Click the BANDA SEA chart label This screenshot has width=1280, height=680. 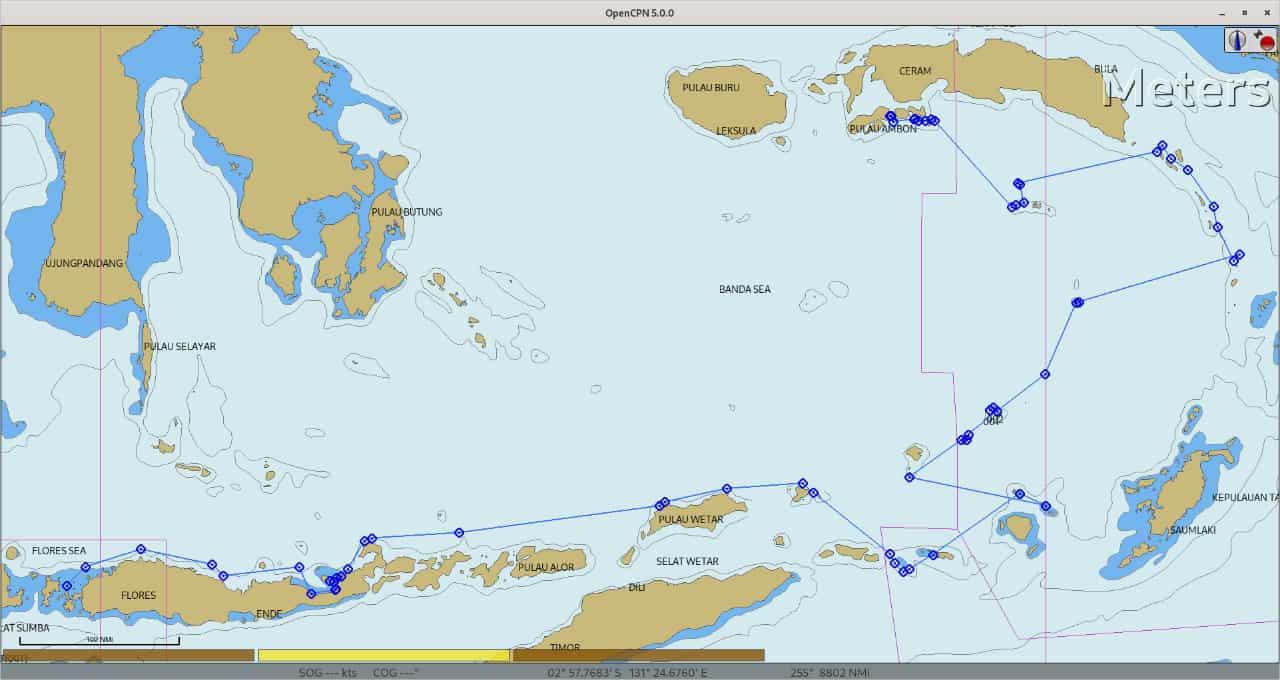(744, 289)
